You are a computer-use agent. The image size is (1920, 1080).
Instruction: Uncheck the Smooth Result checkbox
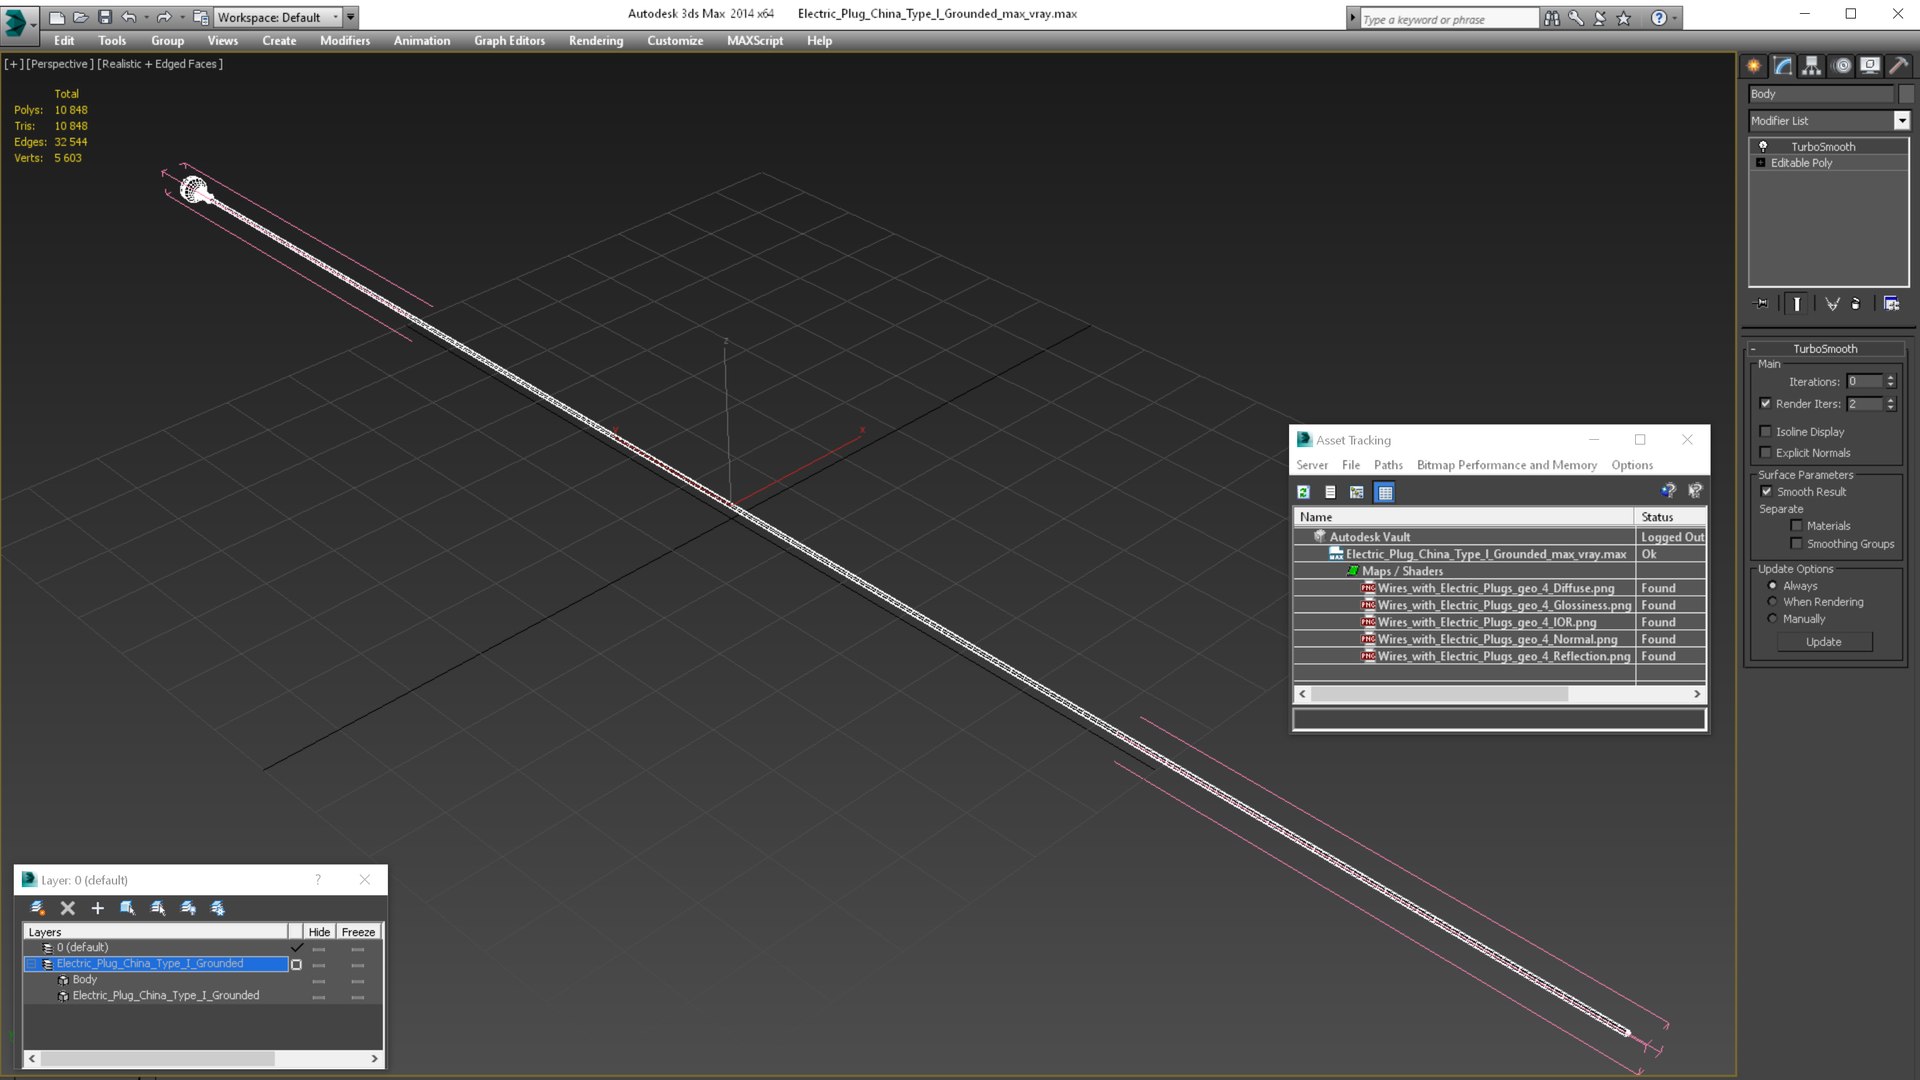1766,492
